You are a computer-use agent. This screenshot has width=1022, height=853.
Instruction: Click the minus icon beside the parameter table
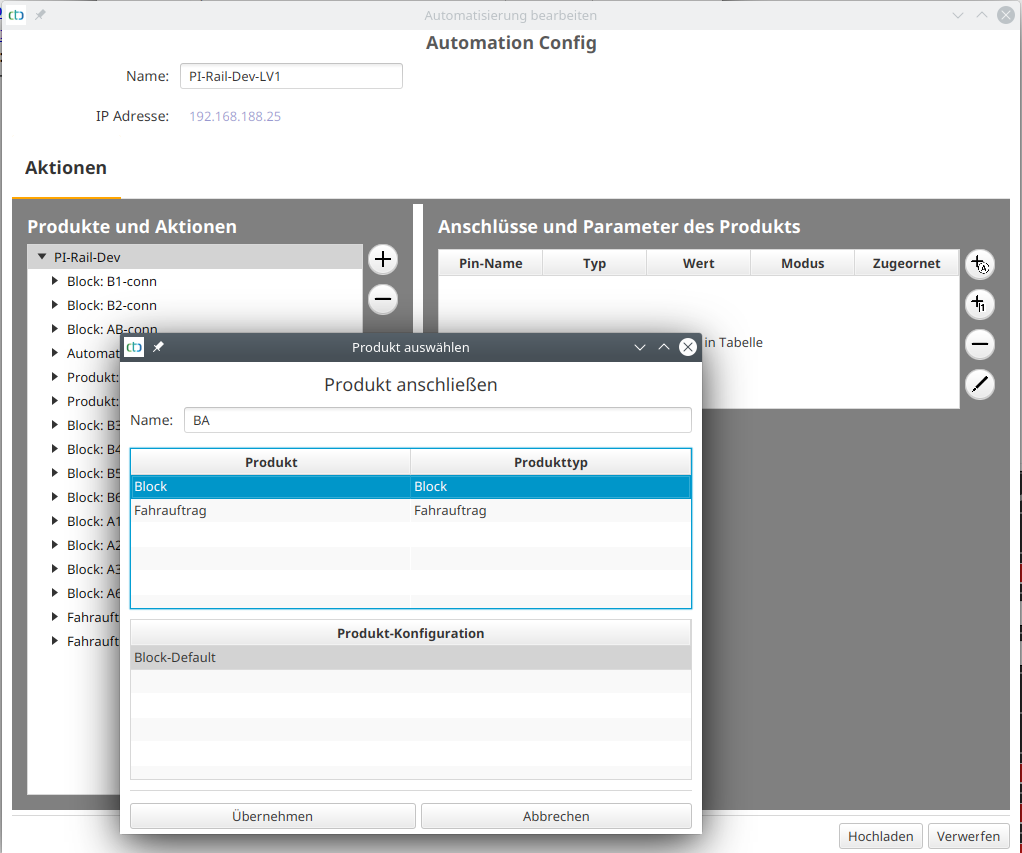point(979,345)
